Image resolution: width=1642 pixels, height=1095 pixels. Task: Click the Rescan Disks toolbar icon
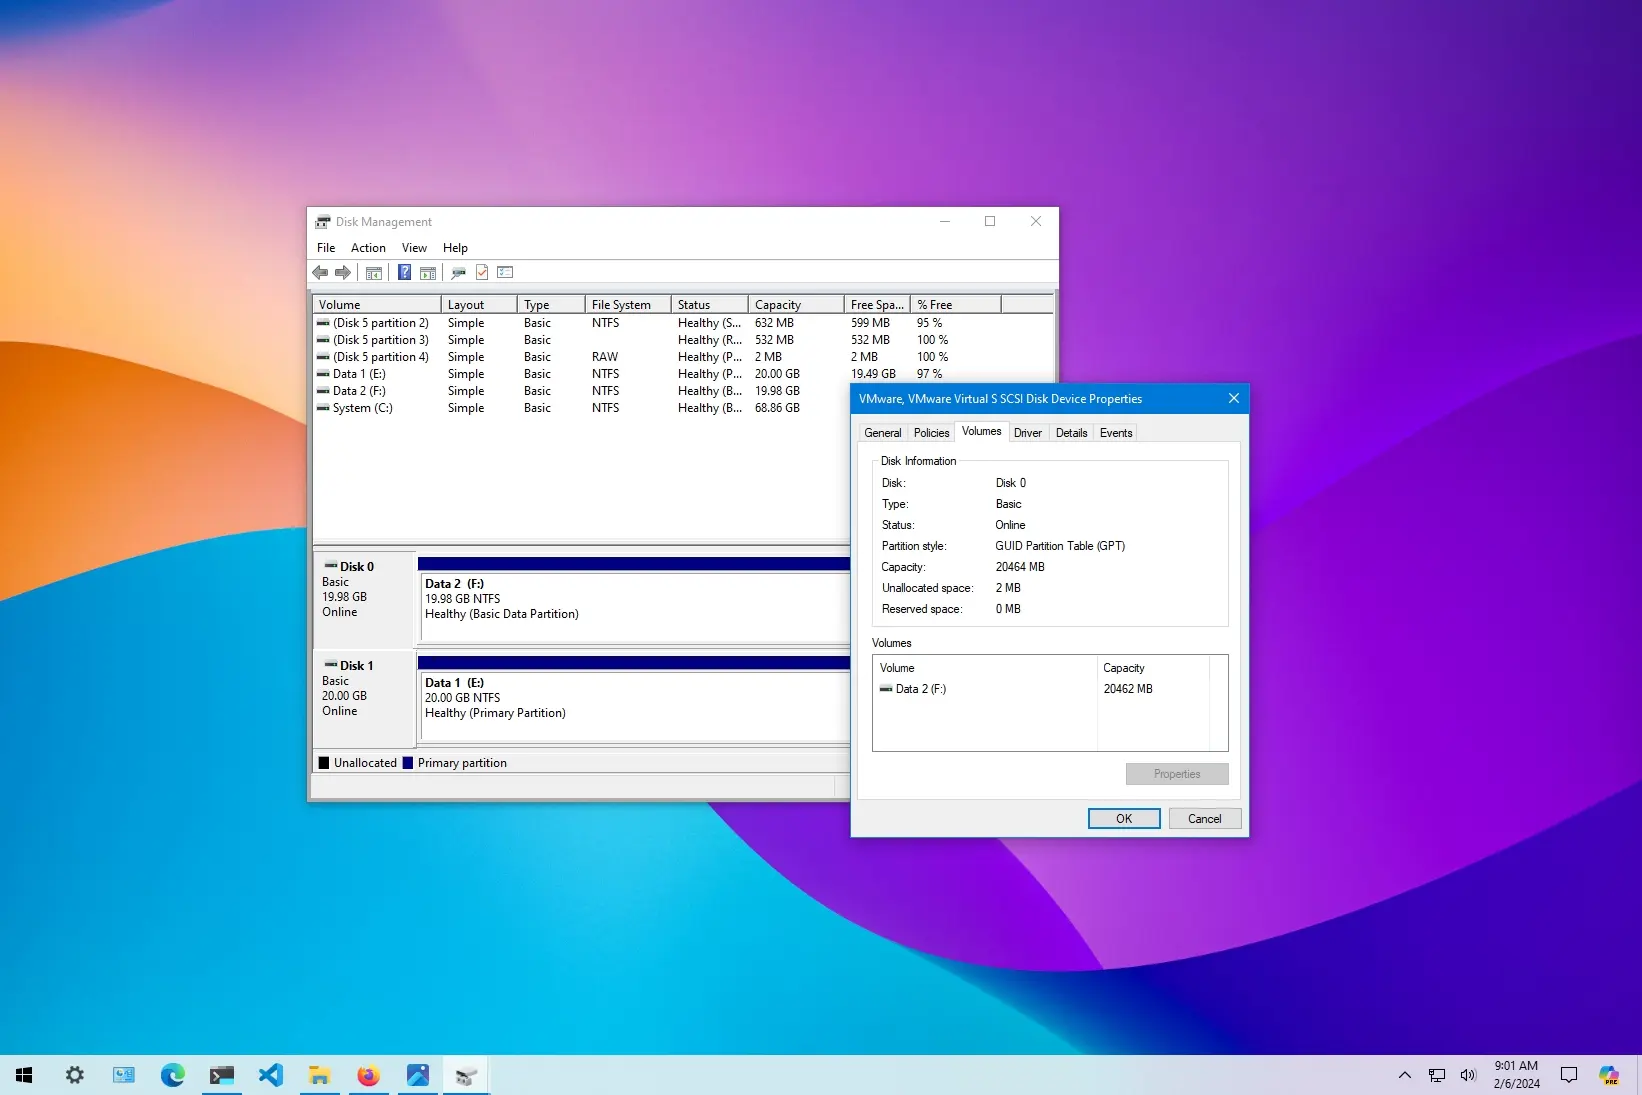[459, 272]
